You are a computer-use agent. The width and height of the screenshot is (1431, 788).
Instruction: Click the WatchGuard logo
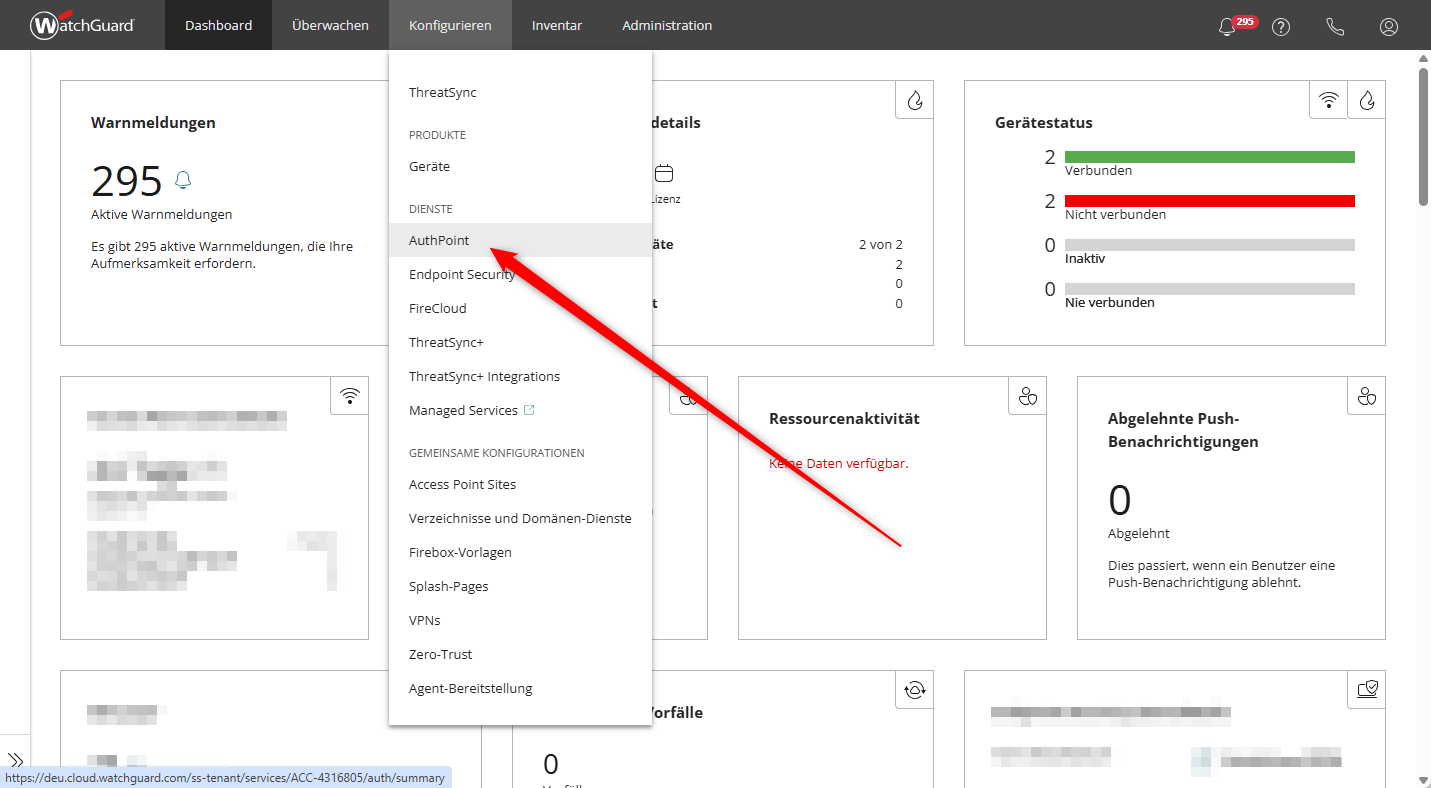82,25
